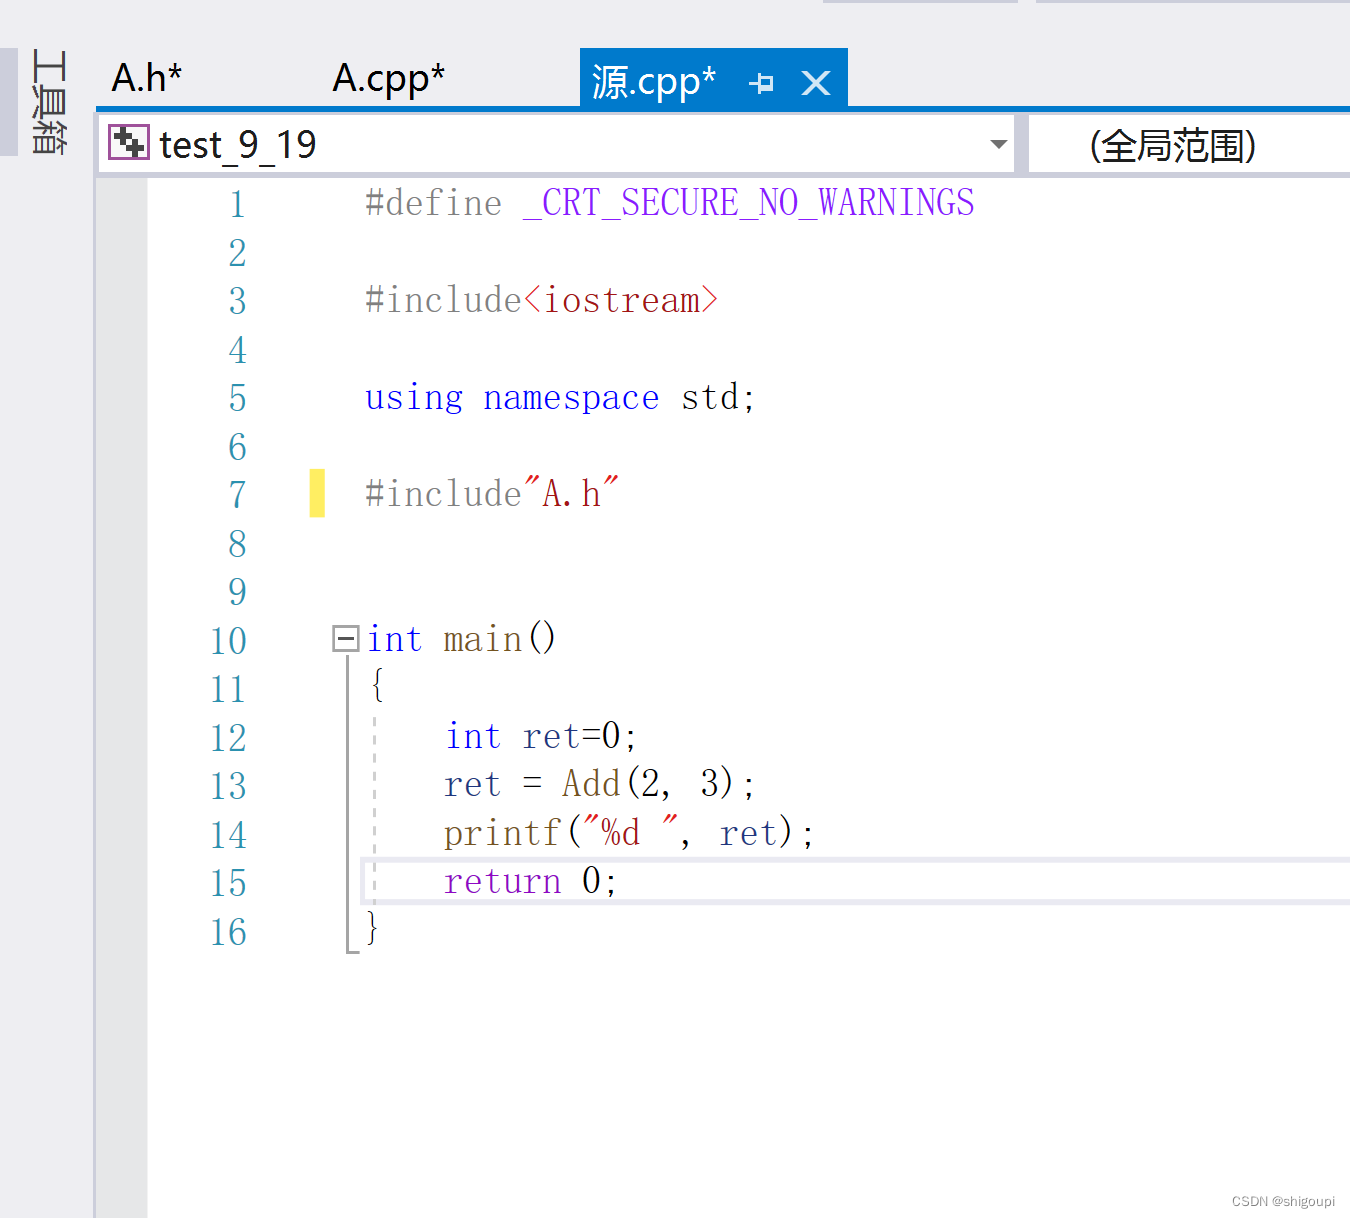Click line number 1 in gutter
Viewport: 1350px width, 1218px height.
pyautogui.click(x=237, y=205)
